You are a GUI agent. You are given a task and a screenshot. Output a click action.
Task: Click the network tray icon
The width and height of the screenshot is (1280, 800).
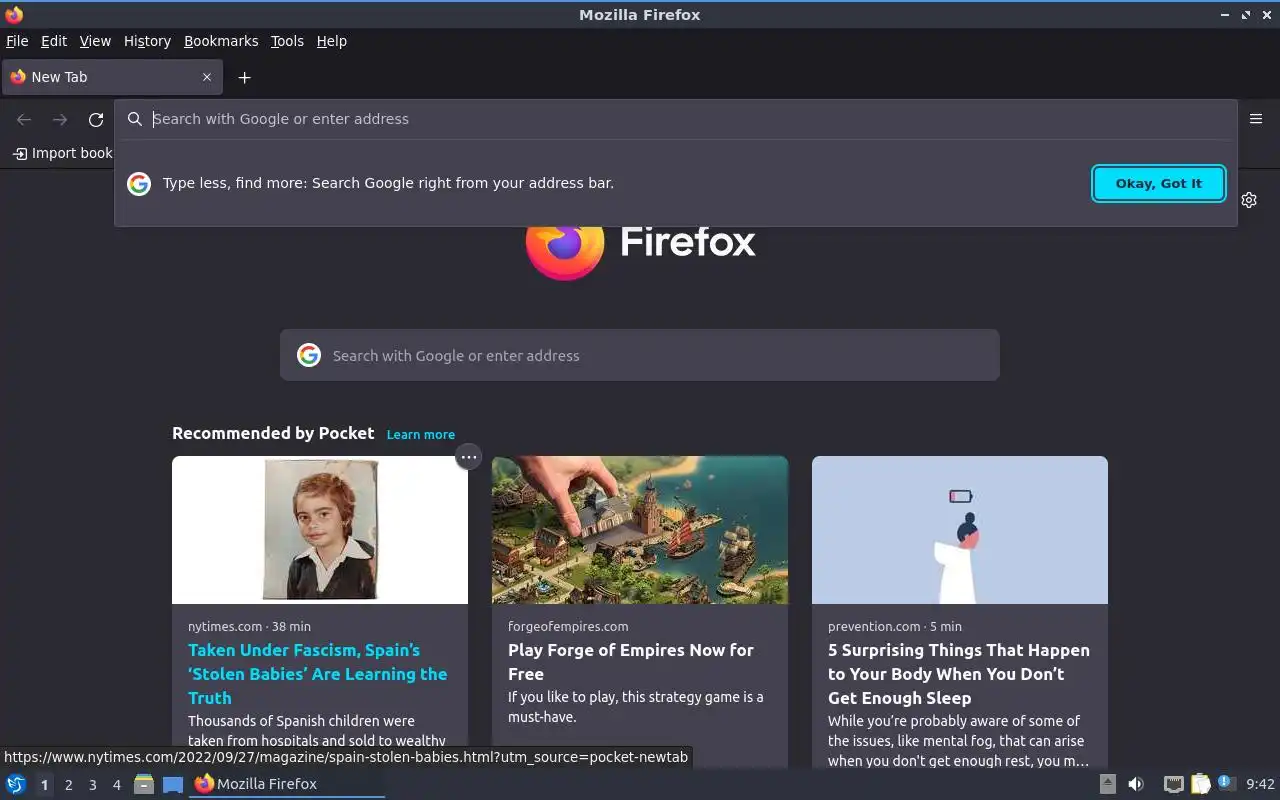tap(1174, 784)
